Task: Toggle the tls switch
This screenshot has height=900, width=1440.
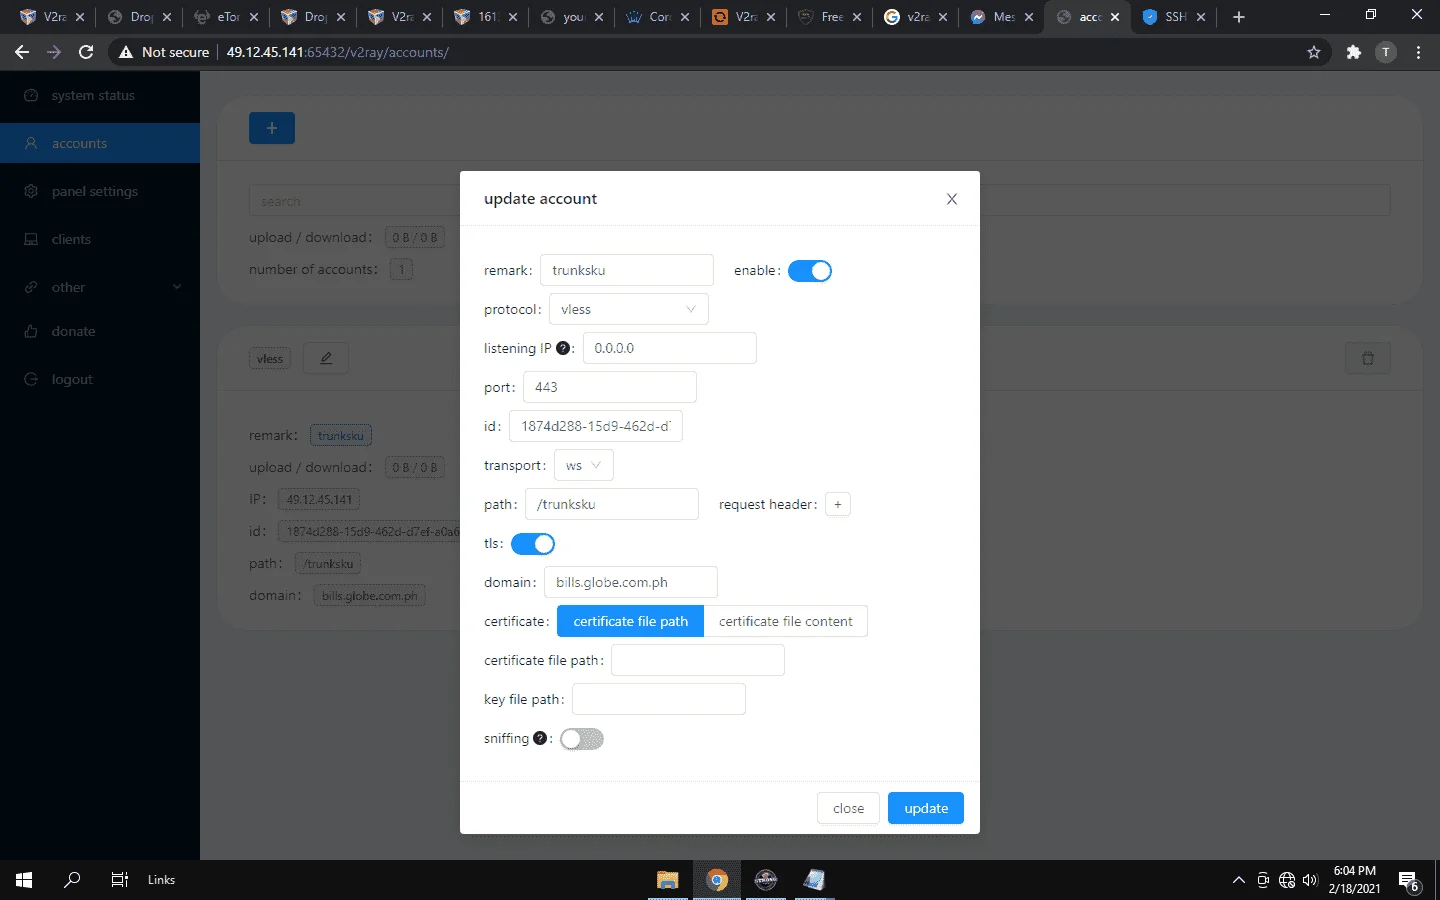Action: click(x=533, y=544)
